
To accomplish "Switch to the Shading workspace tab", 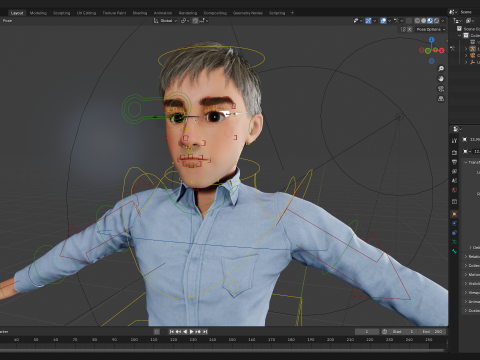I will coord(140,13).
